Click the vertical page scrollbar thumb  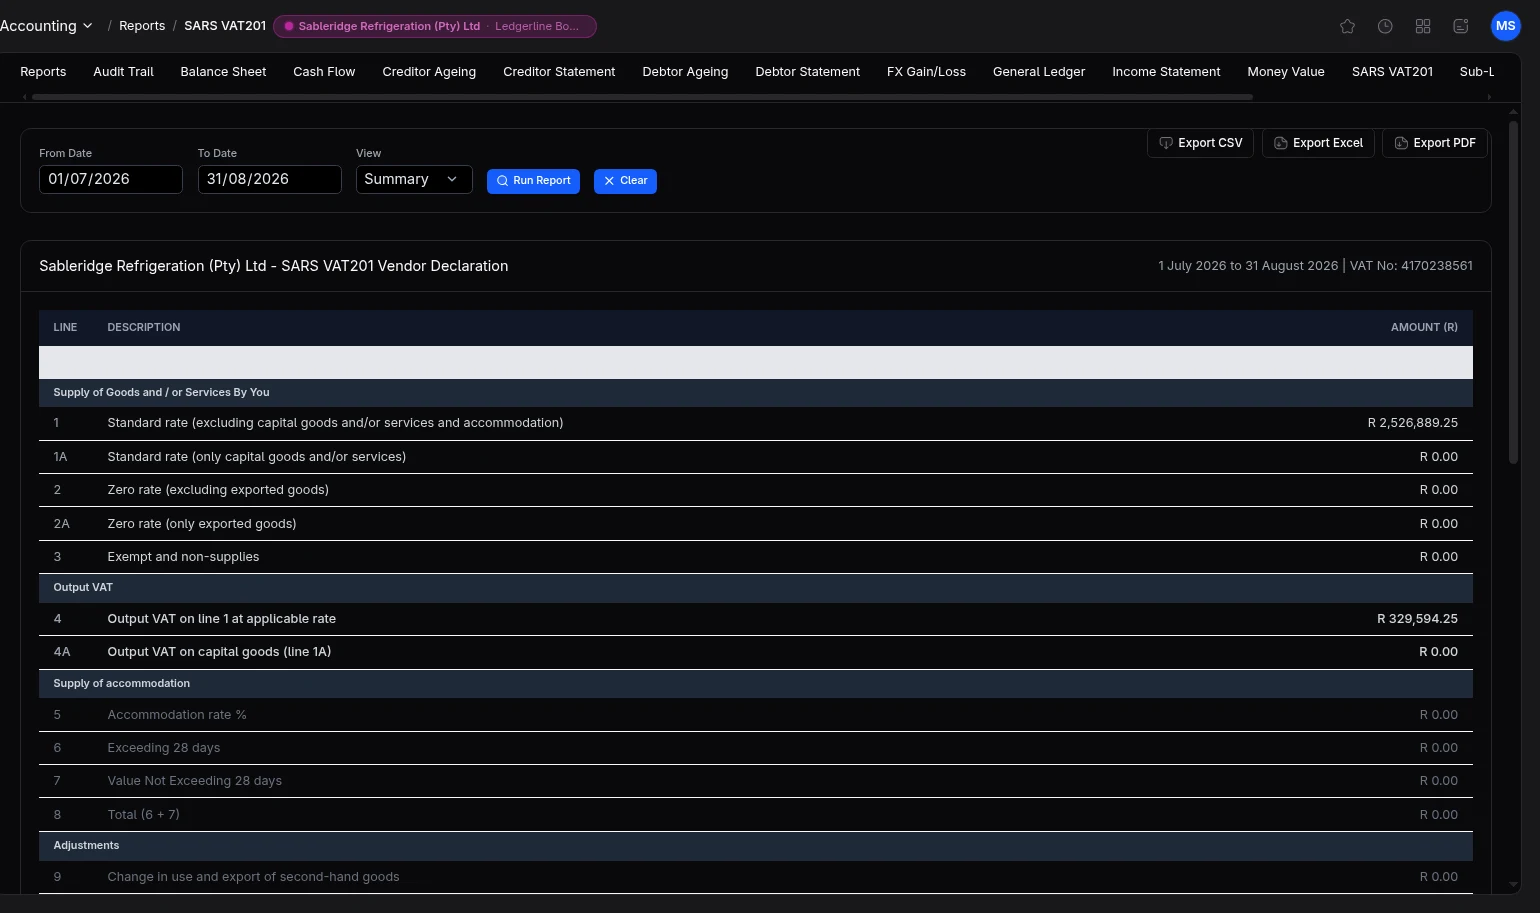[1513, 292]
